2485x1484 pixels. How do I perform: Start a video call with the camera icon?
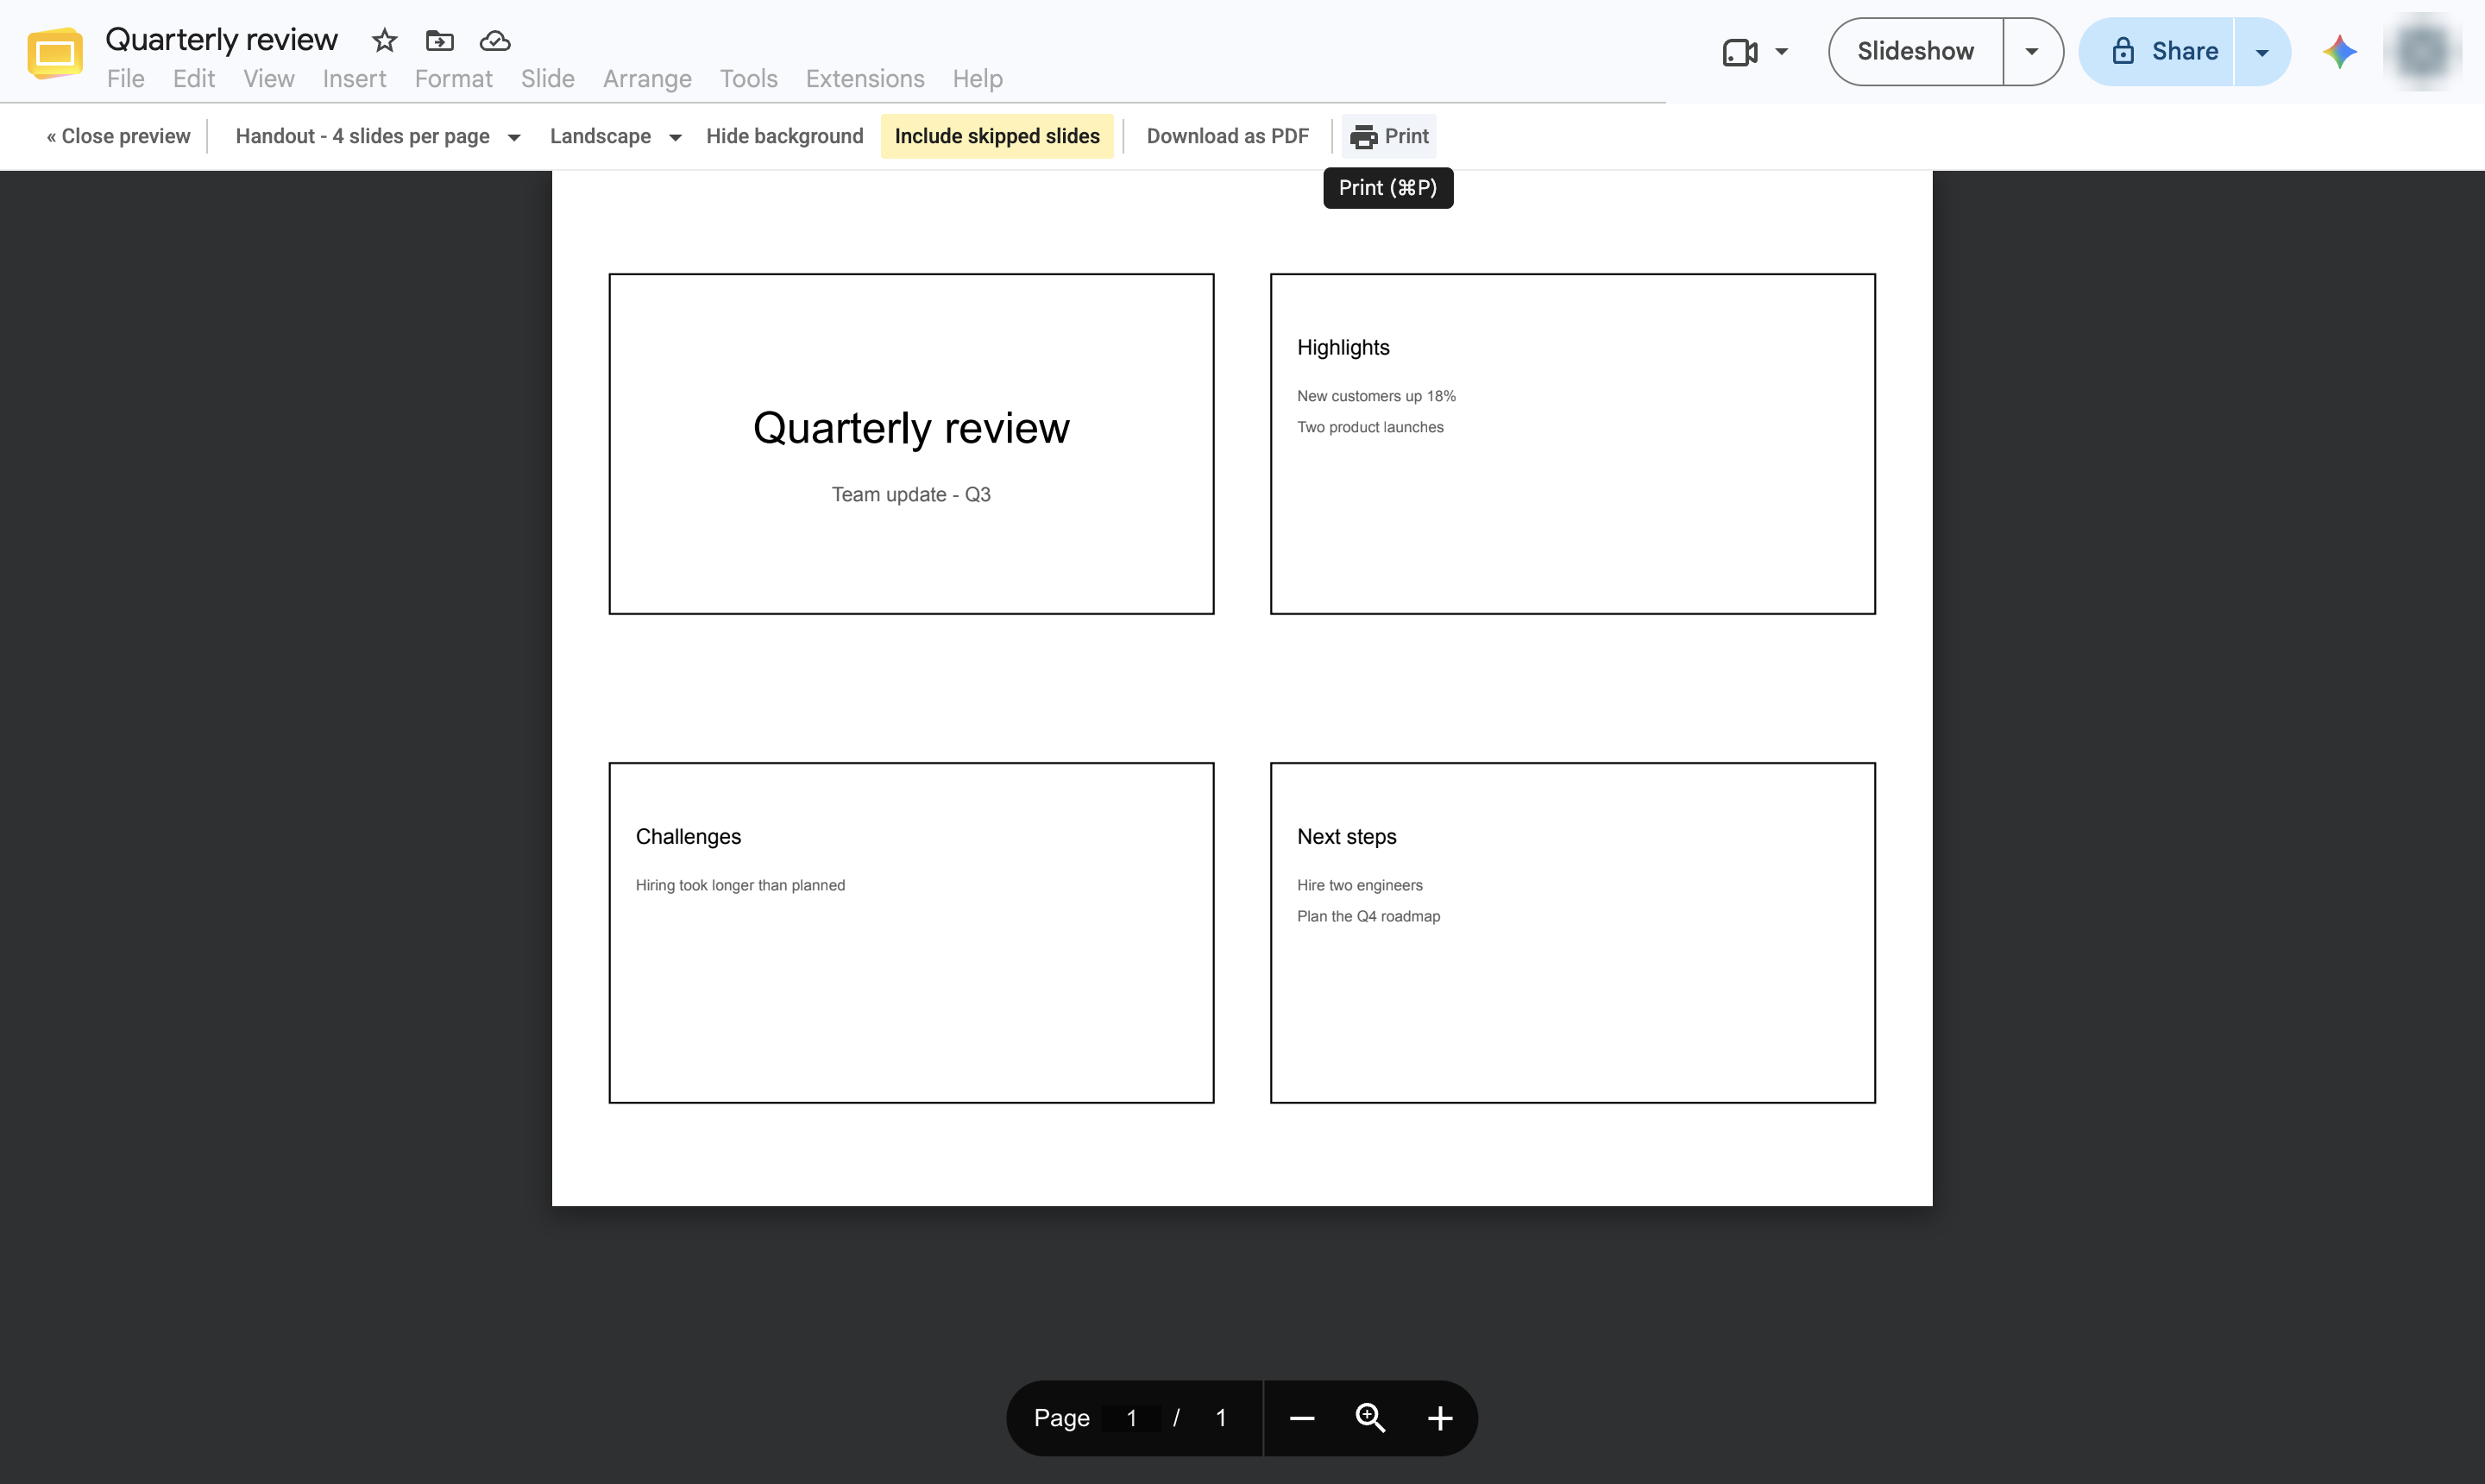coord(1740,52)
